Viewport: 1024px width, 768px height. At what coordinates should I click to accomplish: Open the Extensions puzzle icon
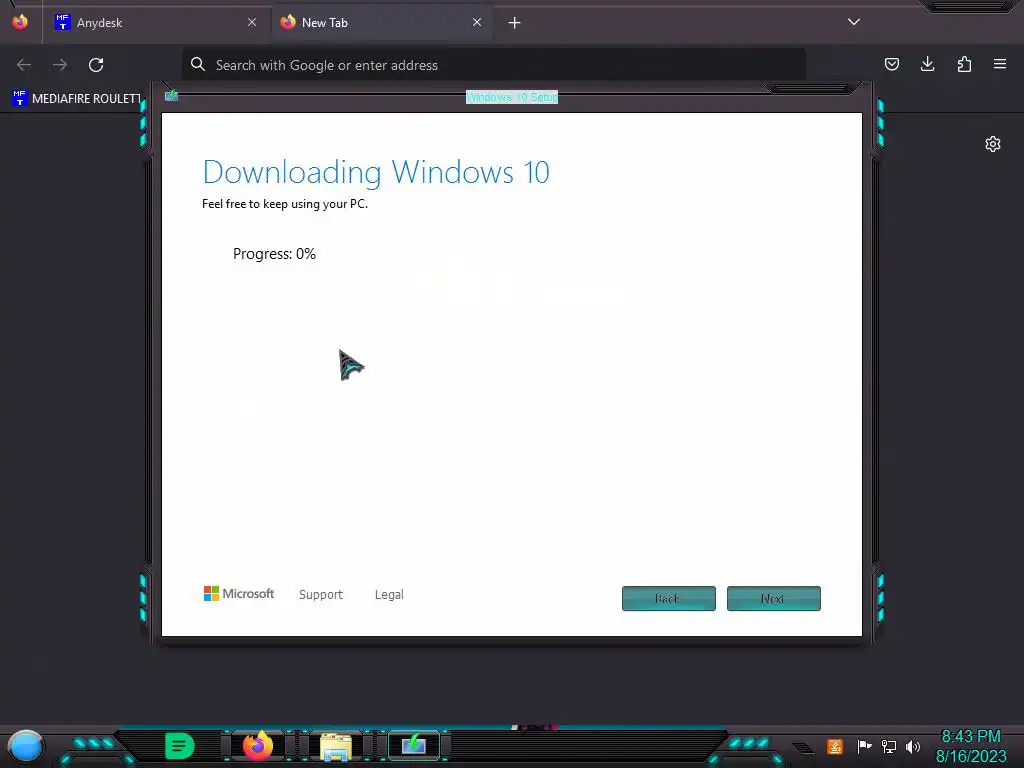tap(964, 64)
